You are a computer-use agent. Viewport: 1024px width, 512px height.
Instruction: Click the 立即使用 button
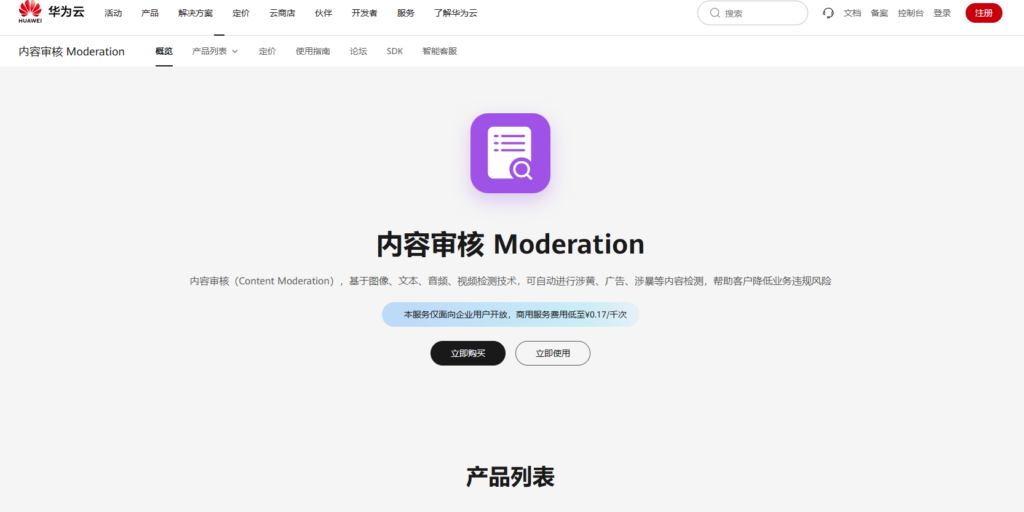click(x=552, y=353)
